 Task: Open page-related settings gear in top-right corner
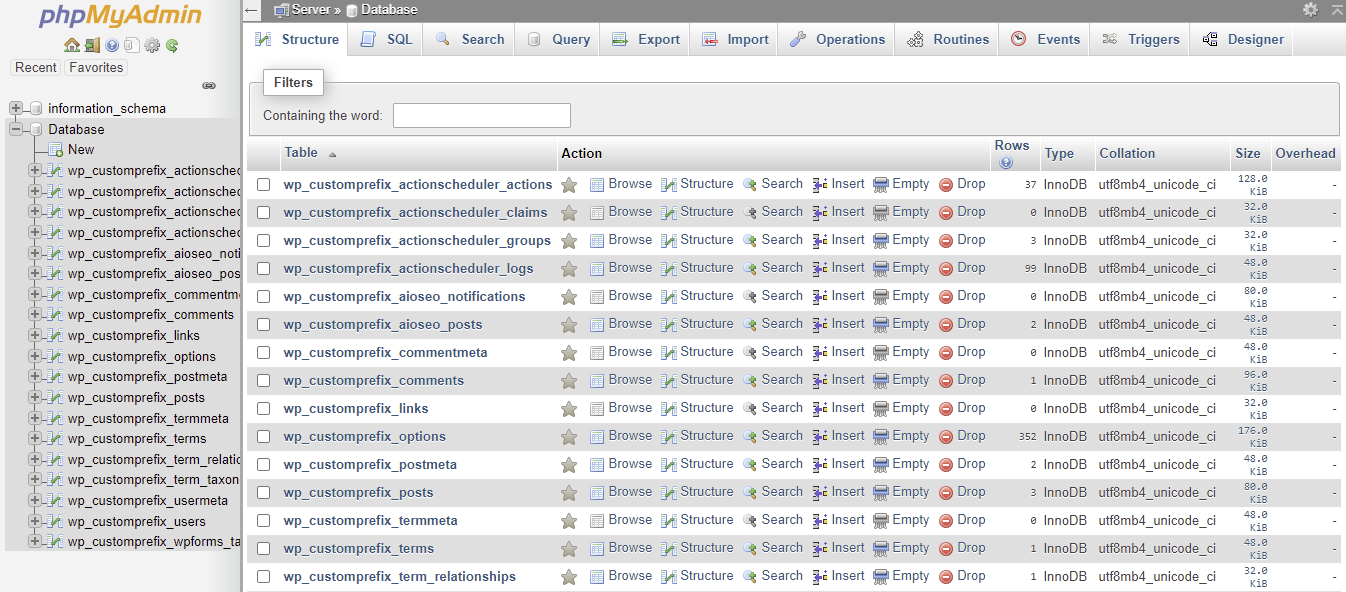coord(1310,9)
